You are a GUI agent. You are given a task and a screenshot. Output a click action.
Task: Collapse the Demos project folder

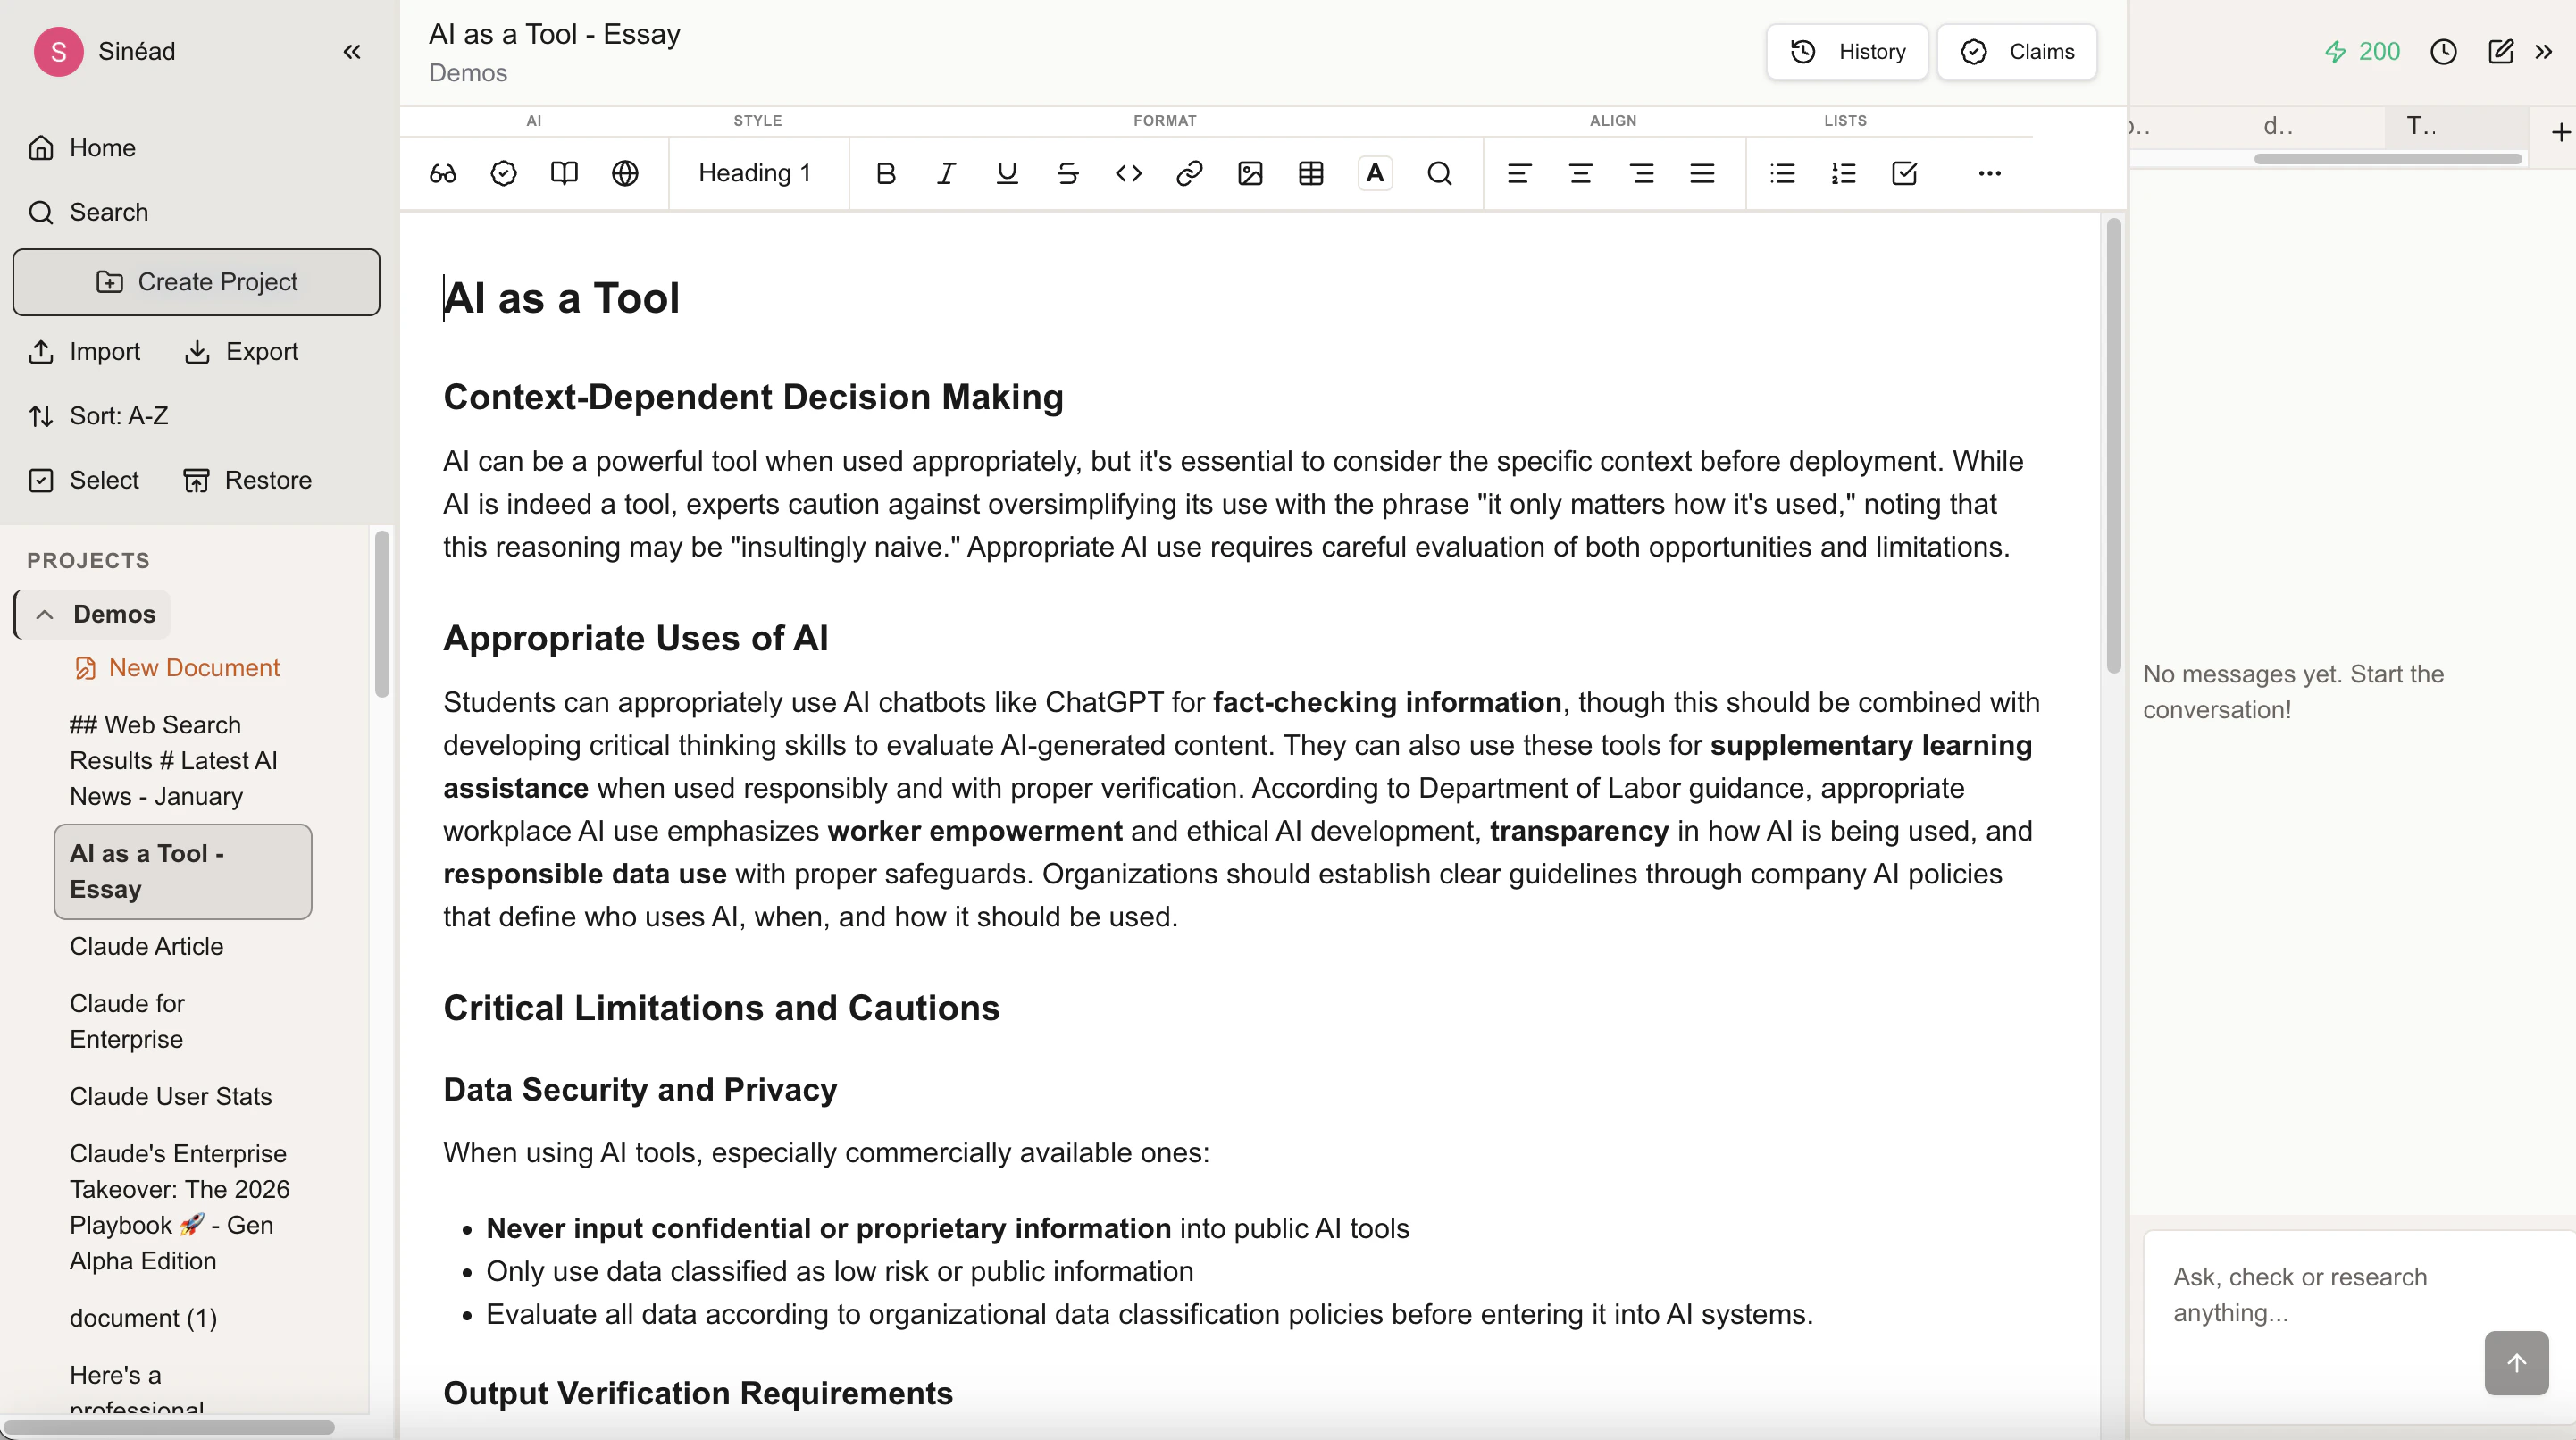(x=44, y=614)
